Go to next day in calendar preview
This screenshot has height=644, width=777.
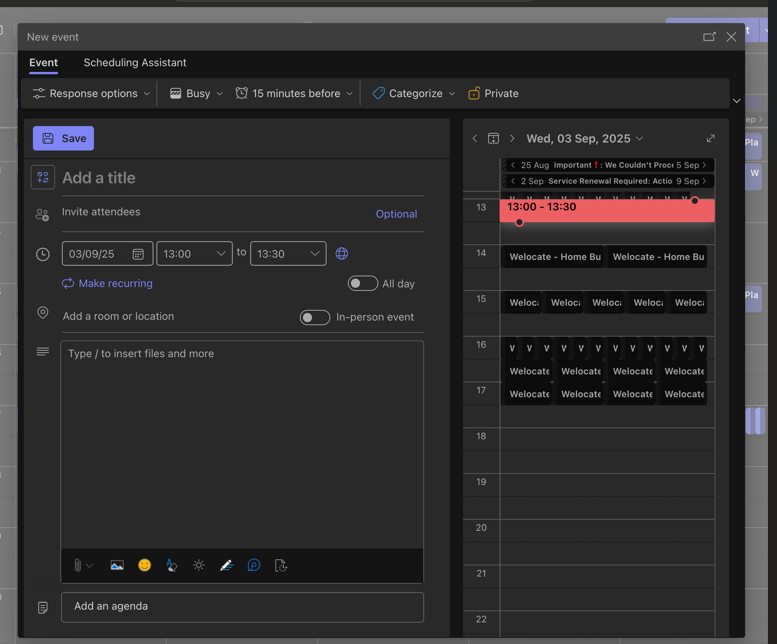pyautogui.click(x=512, y=139)
